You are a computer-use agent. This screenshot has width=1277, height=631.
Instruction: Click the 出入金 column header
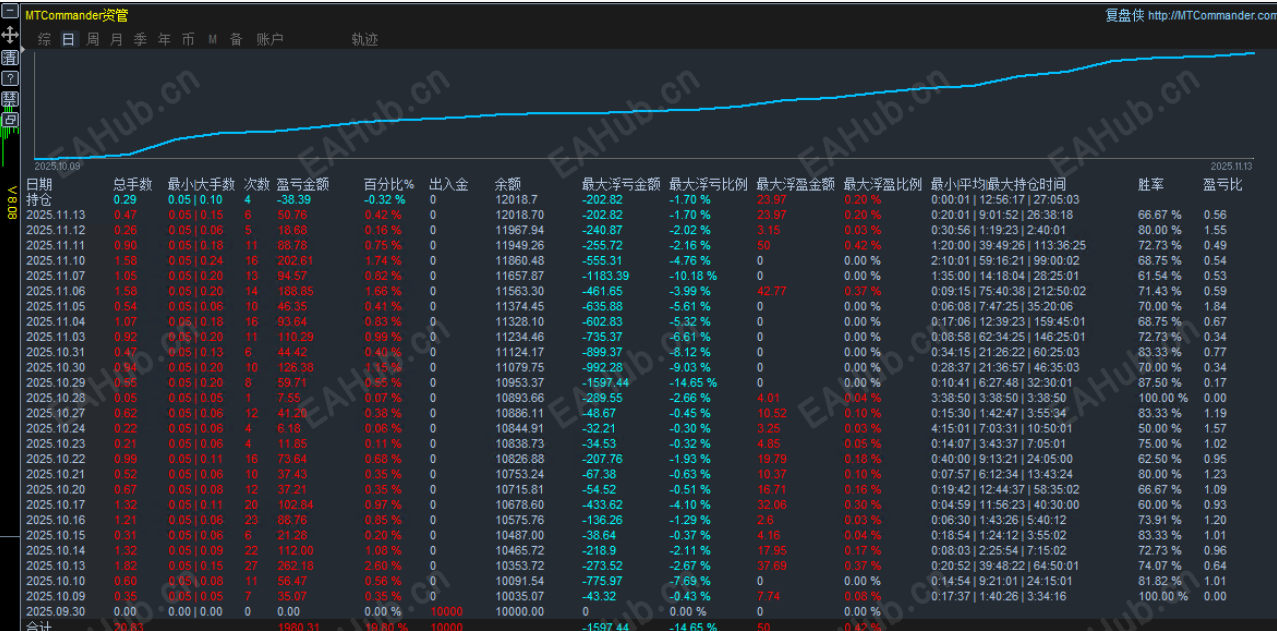448,184
